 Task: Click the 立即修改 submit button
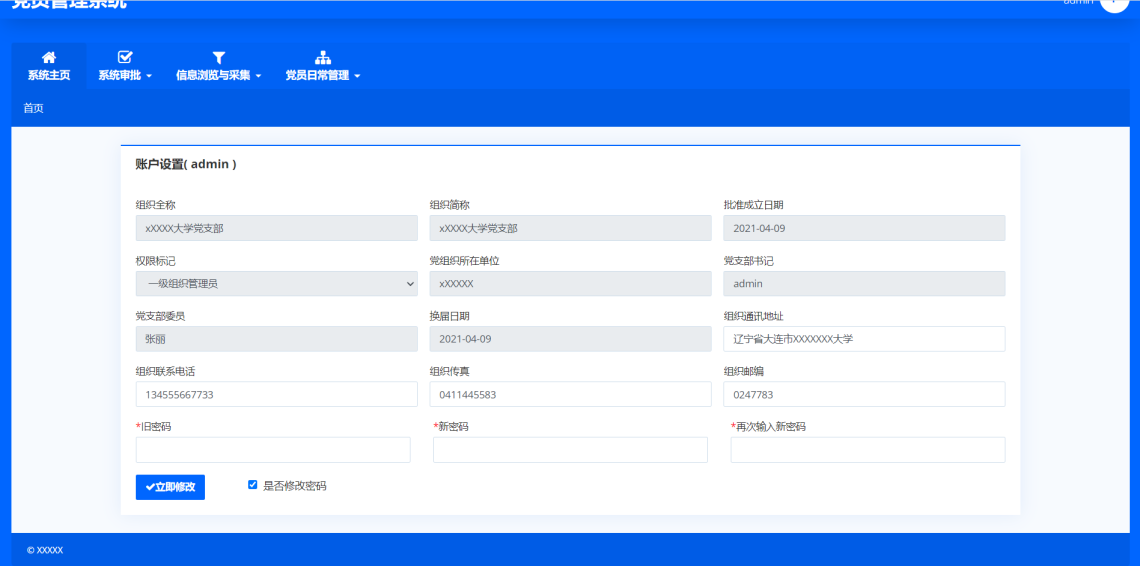click(170, 487)
